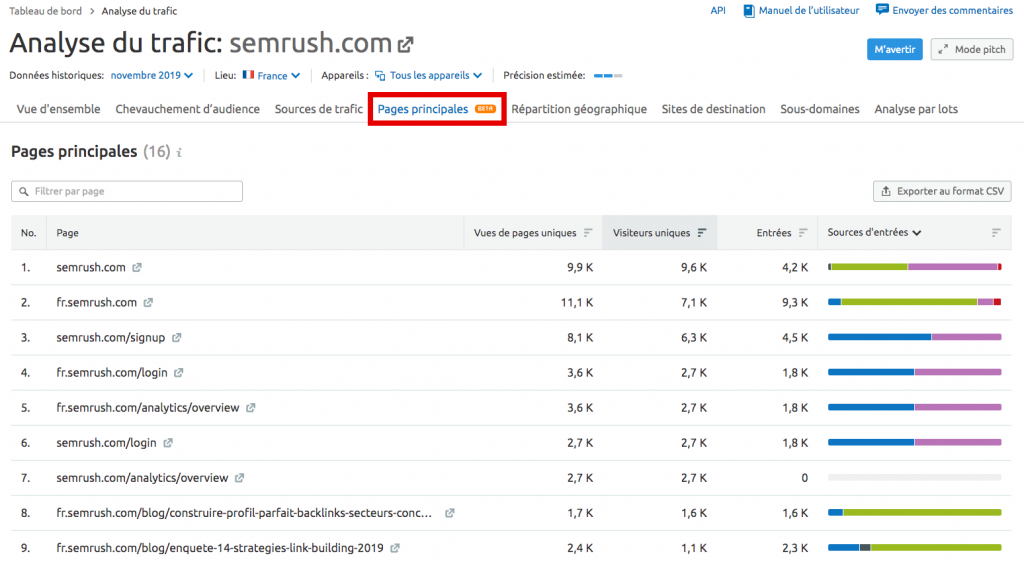
Task: Open external link icon for semrush.com row
Action: (x=136, y=268)
